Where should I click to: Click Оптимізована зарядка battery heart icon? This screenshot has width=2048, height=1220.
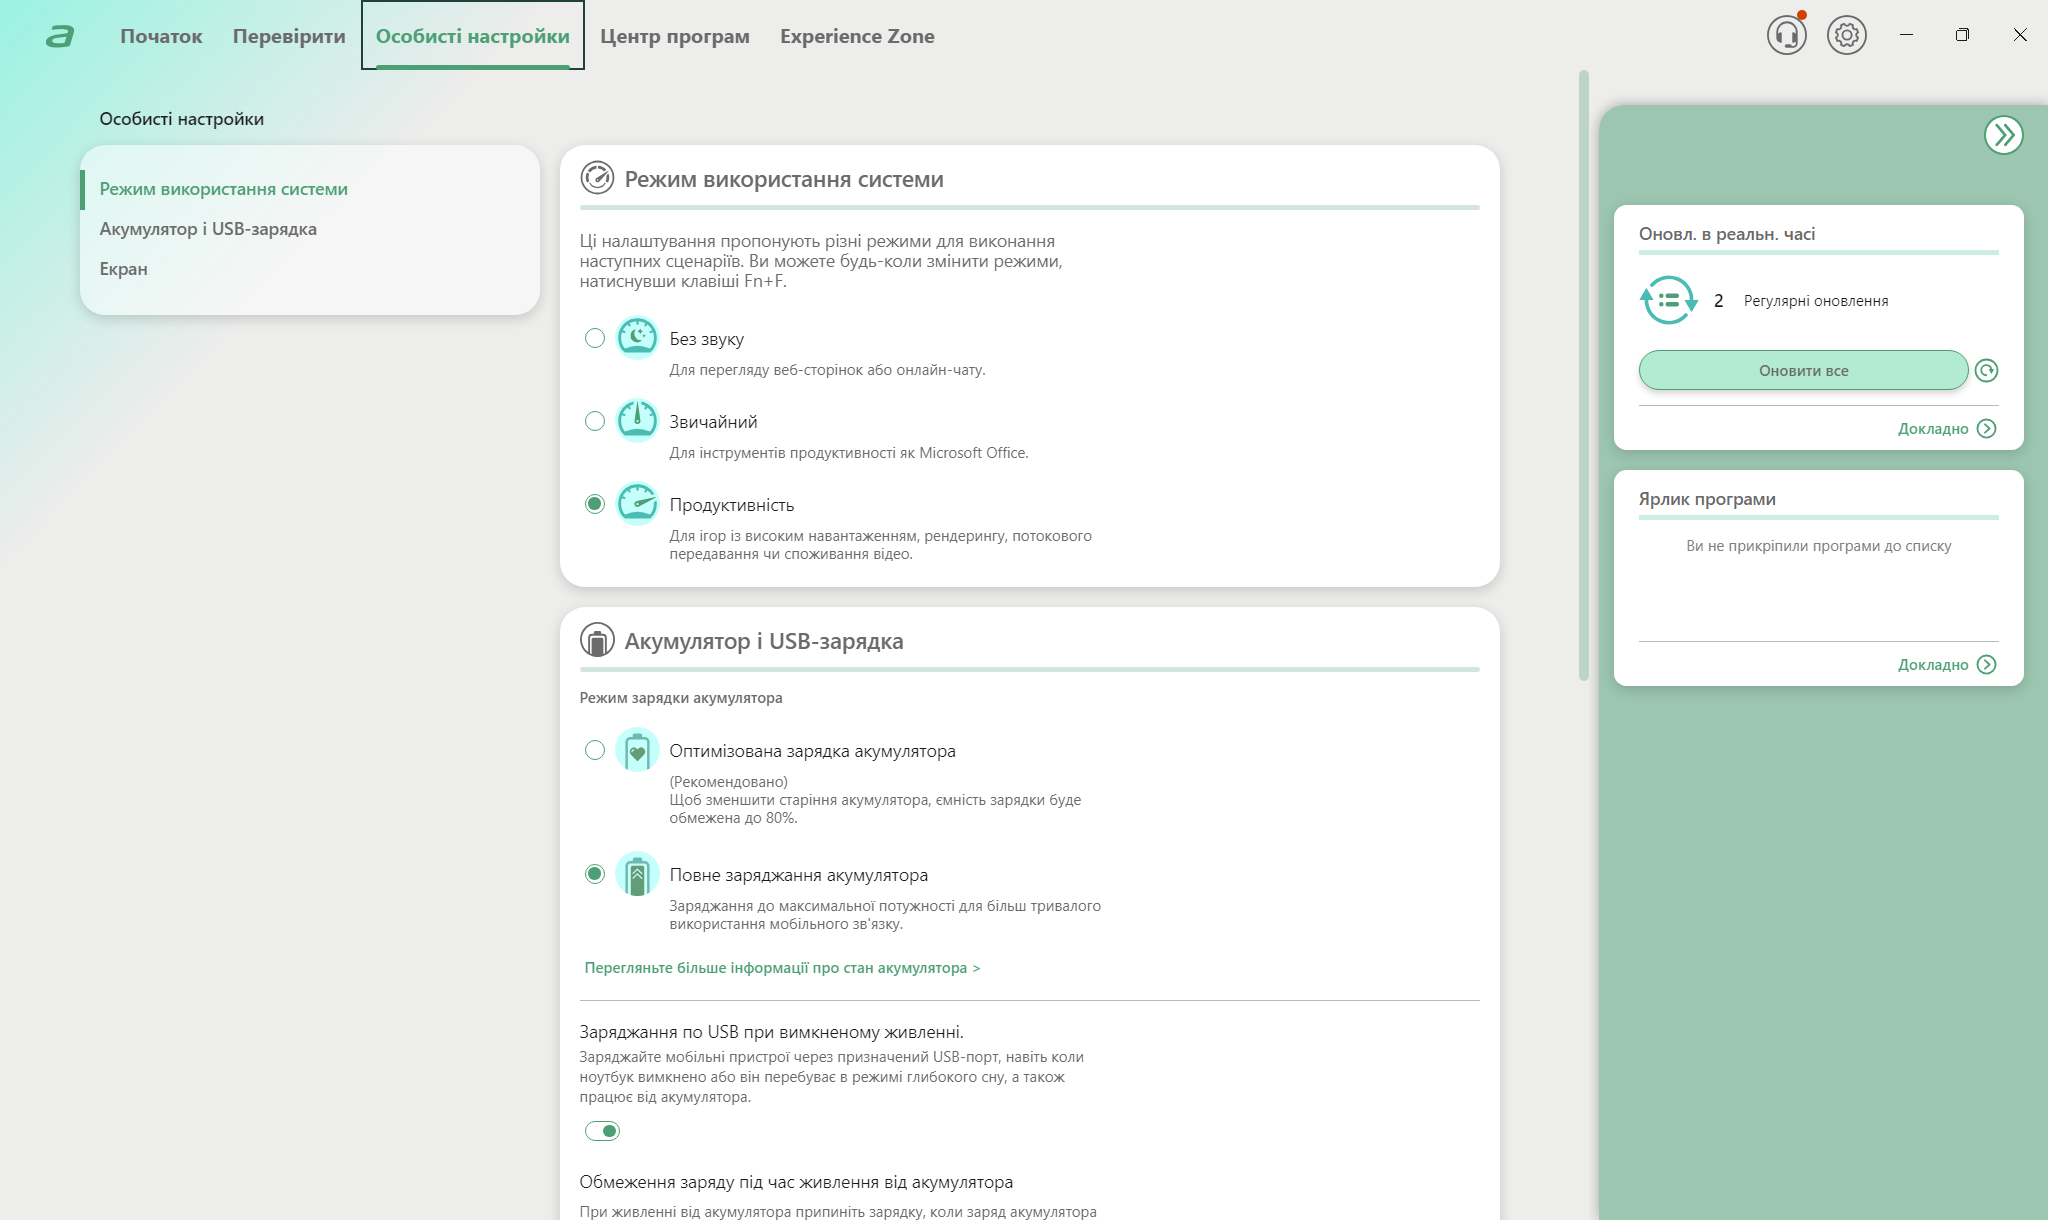[637, 750]
